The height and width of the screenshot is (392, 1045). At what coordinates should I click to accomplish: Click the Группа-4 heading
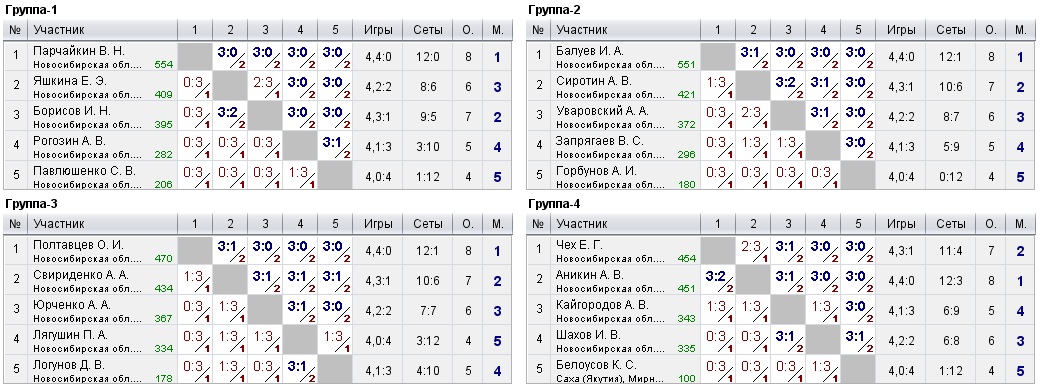[x=553, y=203]
